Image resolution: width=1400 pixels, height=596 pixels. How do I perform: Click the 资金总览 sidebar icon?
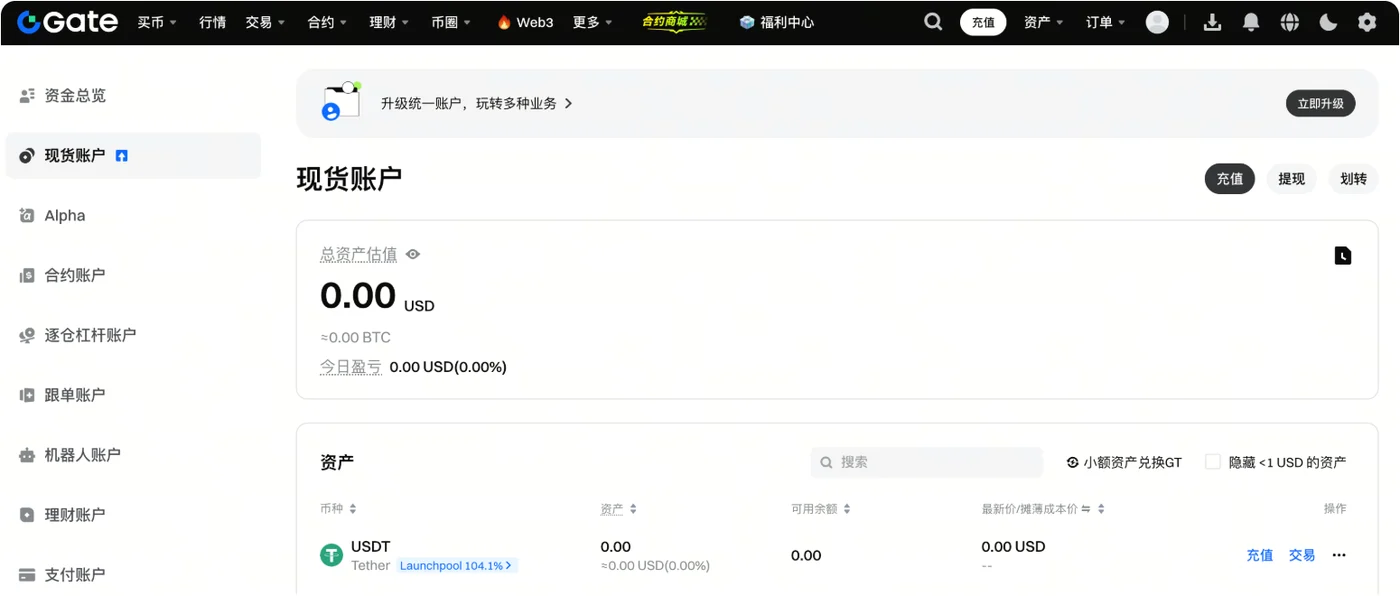pyautogui.click(x=27, y=96)
